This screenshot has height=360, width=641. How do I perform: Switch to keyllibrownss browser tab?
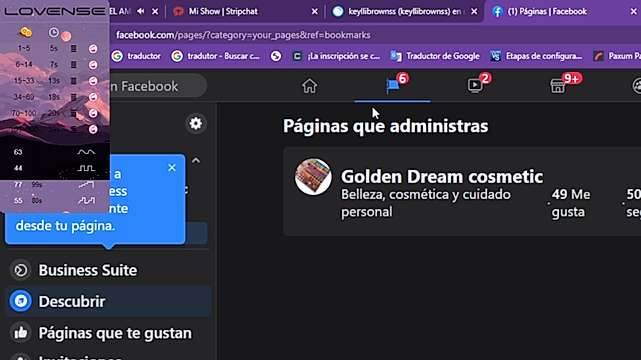click(404, 11)
